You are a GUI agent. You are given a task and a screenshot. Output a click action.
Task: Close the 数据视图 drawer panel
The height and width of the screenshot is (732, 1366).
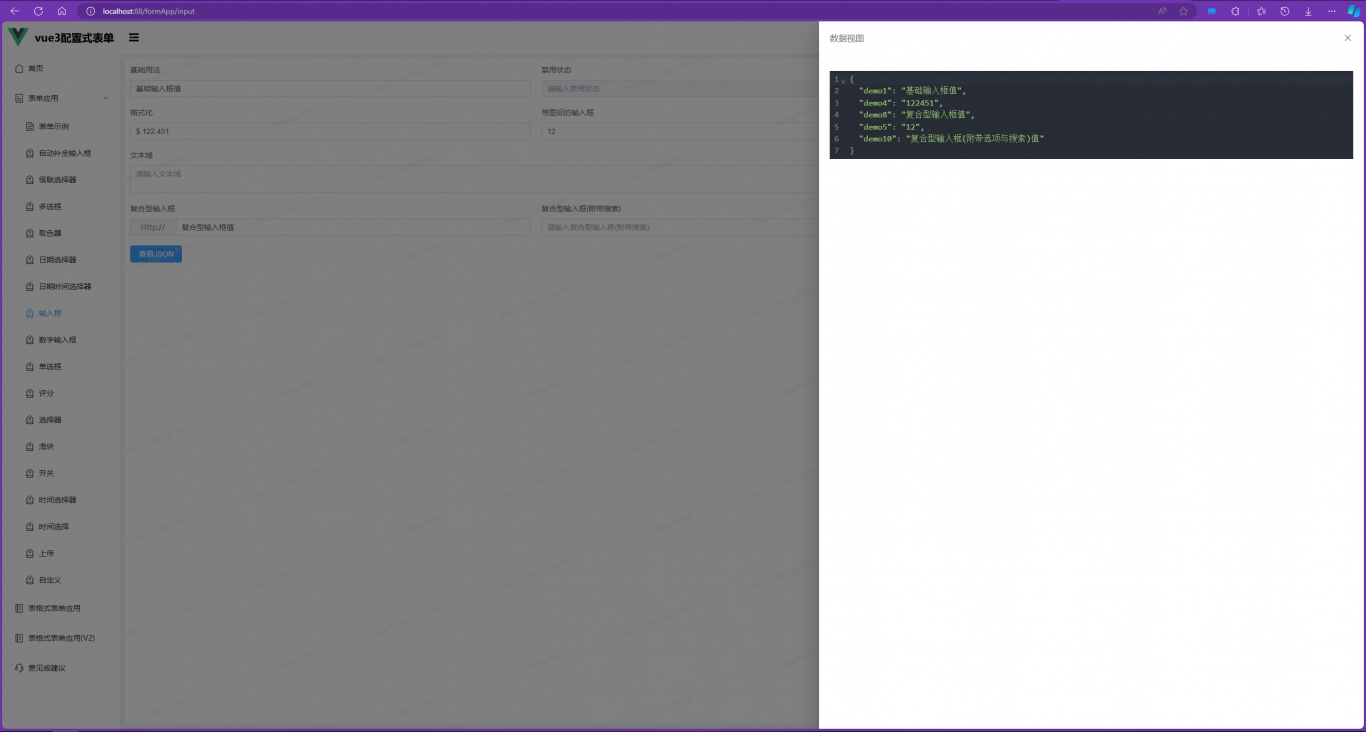(1347, 38)
